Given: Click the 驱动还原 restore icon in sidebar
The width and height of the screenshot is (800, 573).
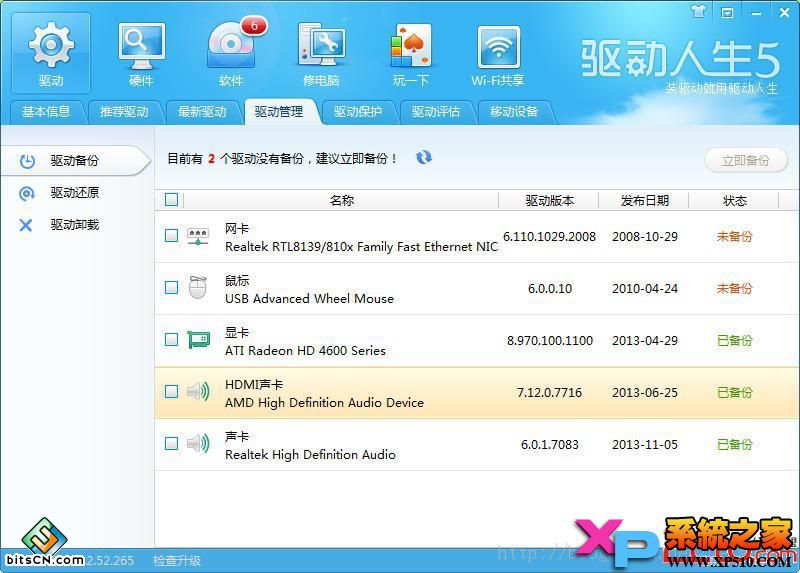Looking at the screenshot, I should point(27,193).
